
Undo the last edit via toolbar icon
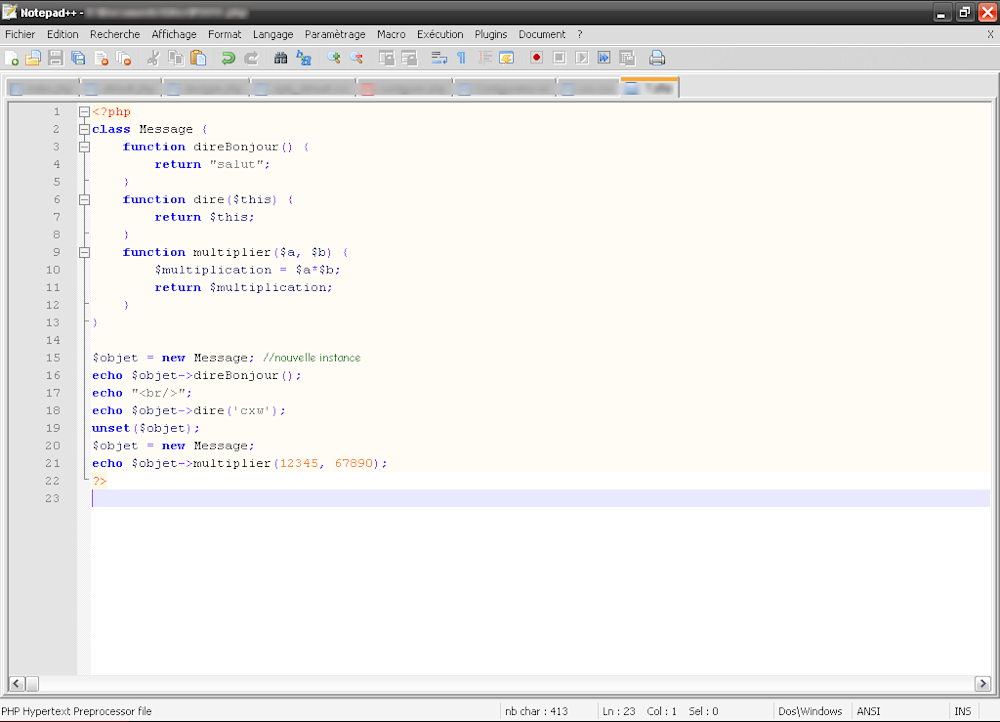pos(229,58)
